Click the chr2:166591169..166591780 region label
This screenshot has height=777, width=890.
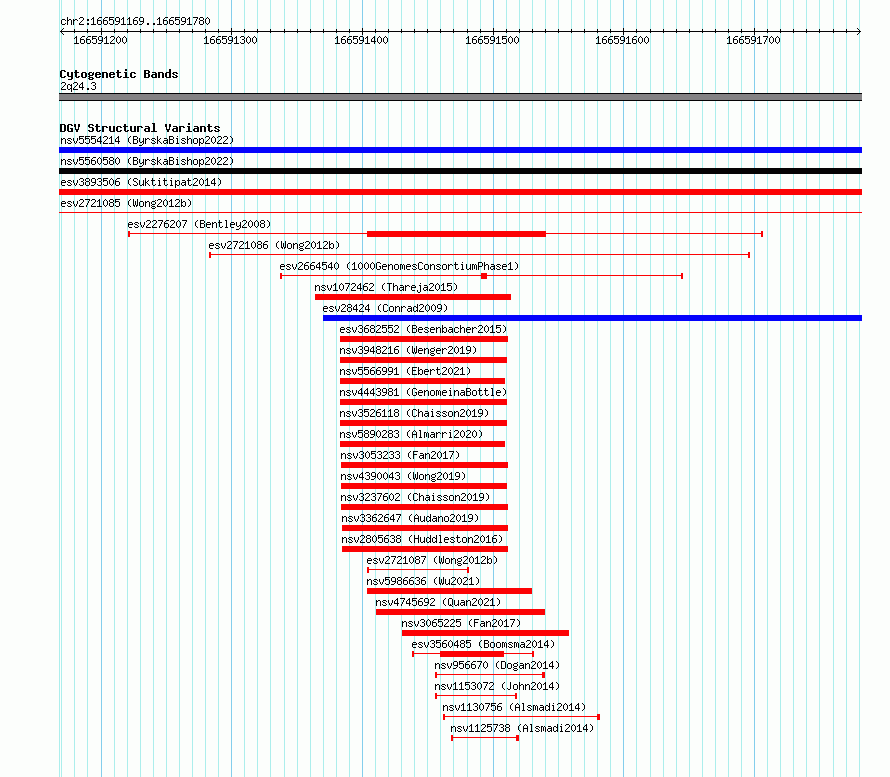tap(135, 21)
